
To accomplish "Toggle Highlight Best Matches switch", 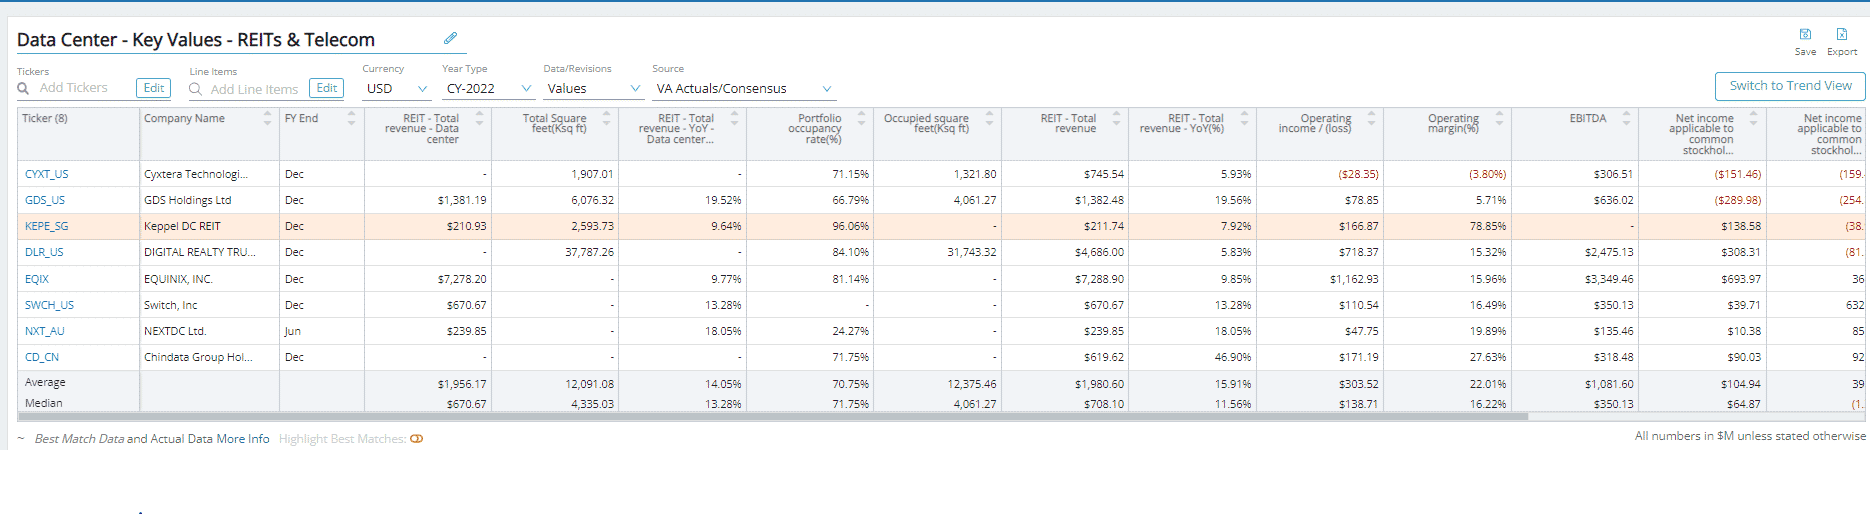I will tap(417, 439).
